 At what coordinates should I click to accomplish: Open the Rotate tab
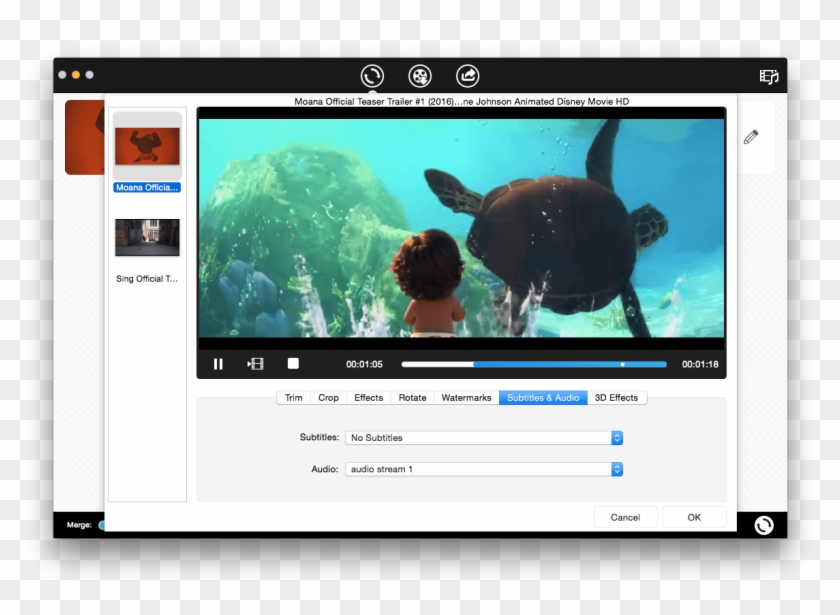(x=412, y=398)
